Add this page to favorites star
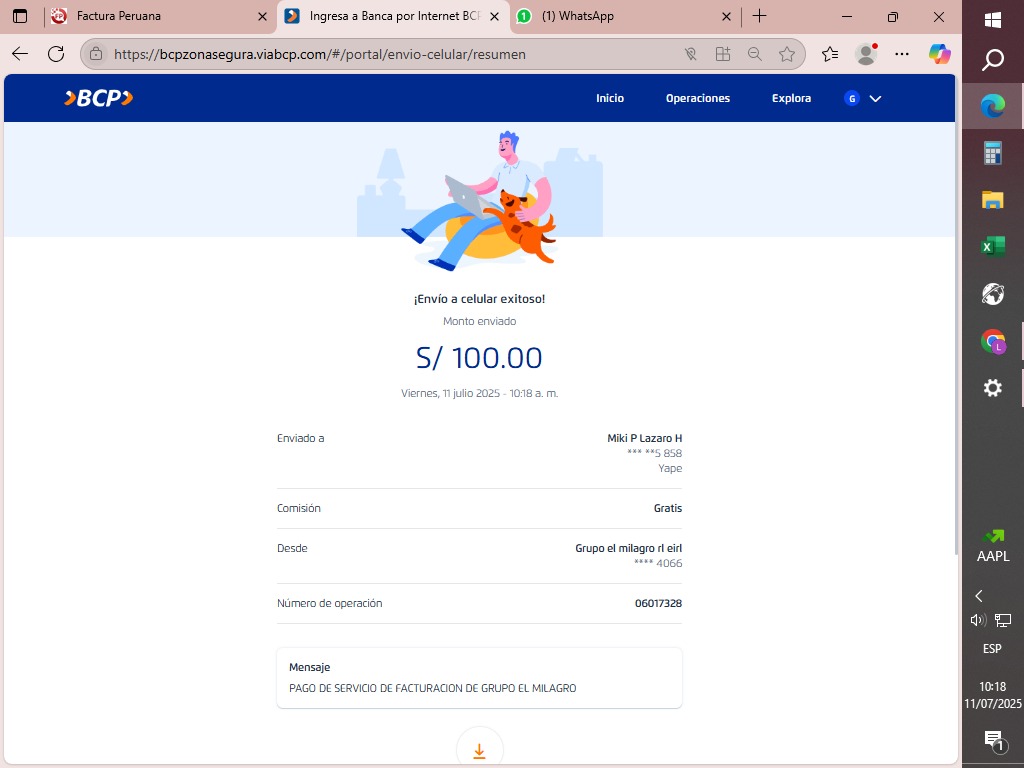 787,54
